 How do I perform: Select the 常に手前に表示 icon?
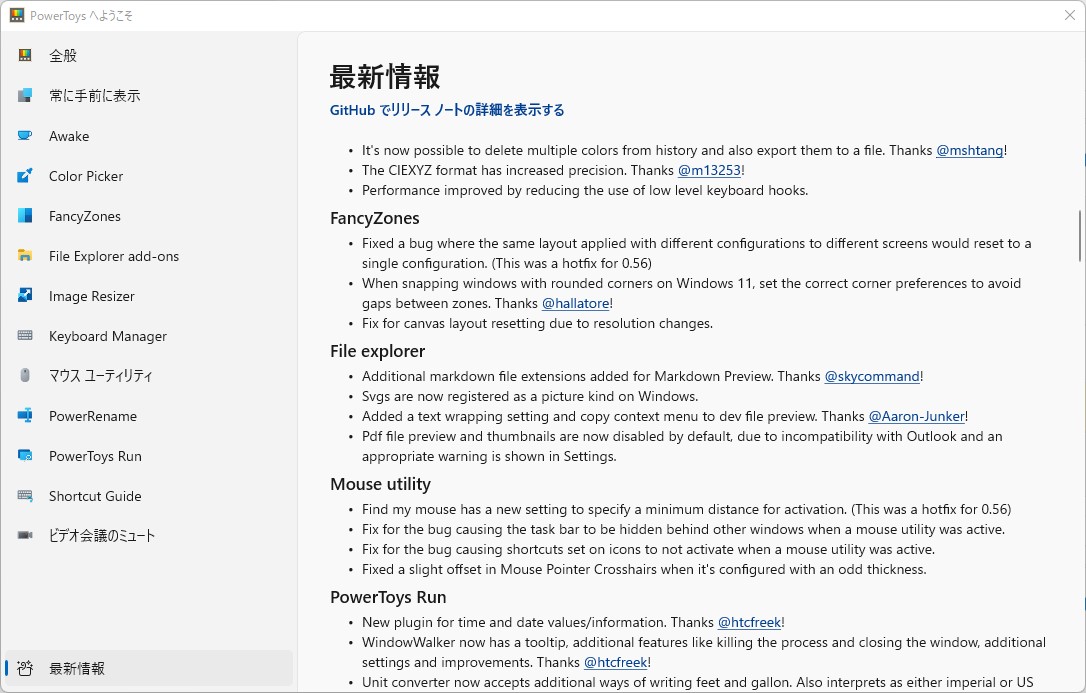[x=25, y=96]
